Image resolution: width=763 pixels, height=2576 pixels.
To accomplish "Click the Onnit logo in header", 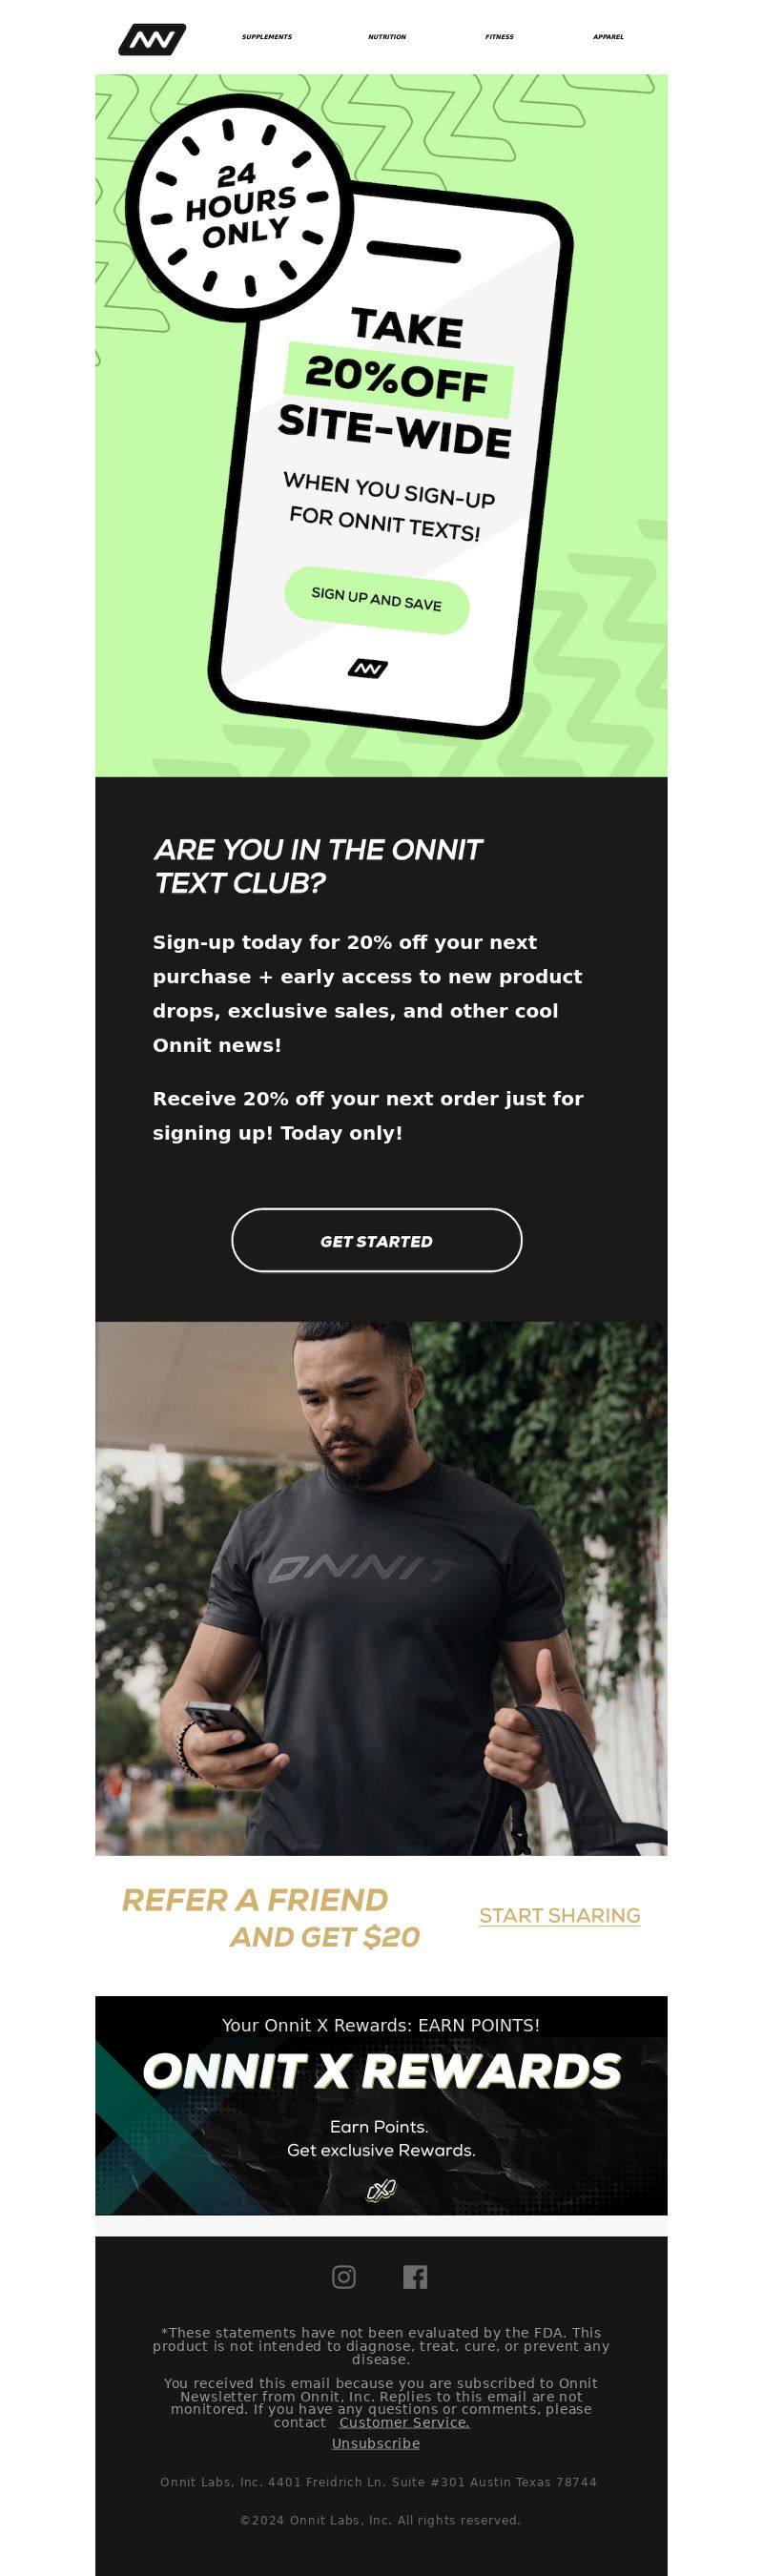I will (x=152, y=39).
